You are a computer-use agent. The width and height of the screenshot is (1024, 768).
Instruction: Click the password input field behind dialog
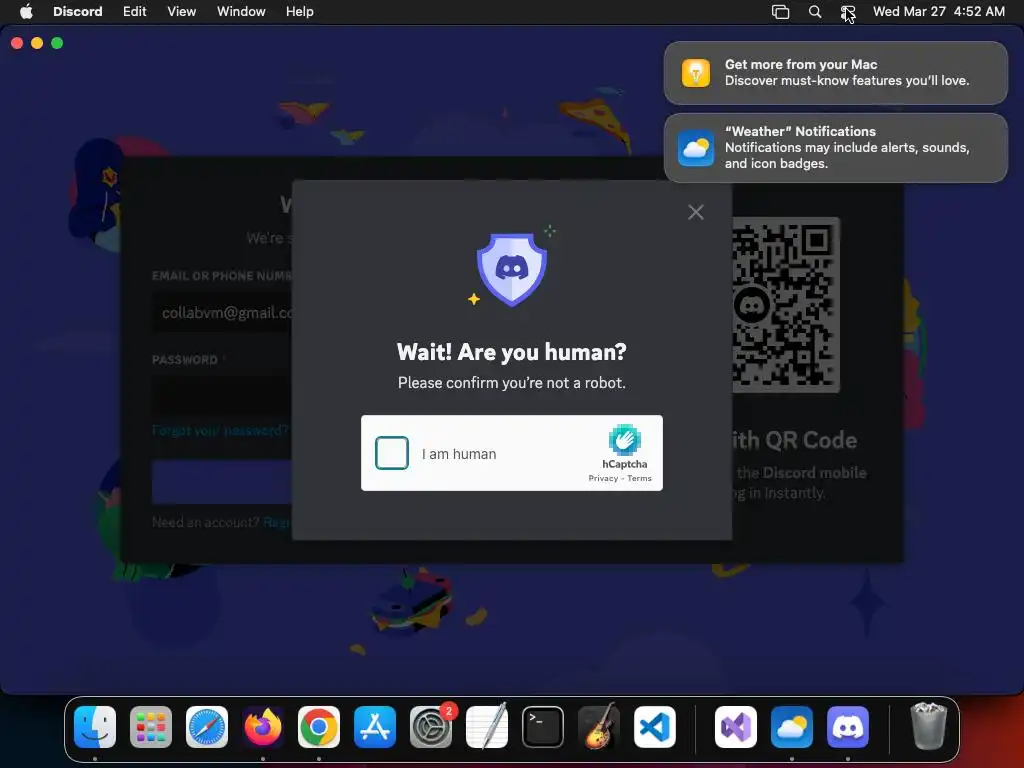[222, 395]
